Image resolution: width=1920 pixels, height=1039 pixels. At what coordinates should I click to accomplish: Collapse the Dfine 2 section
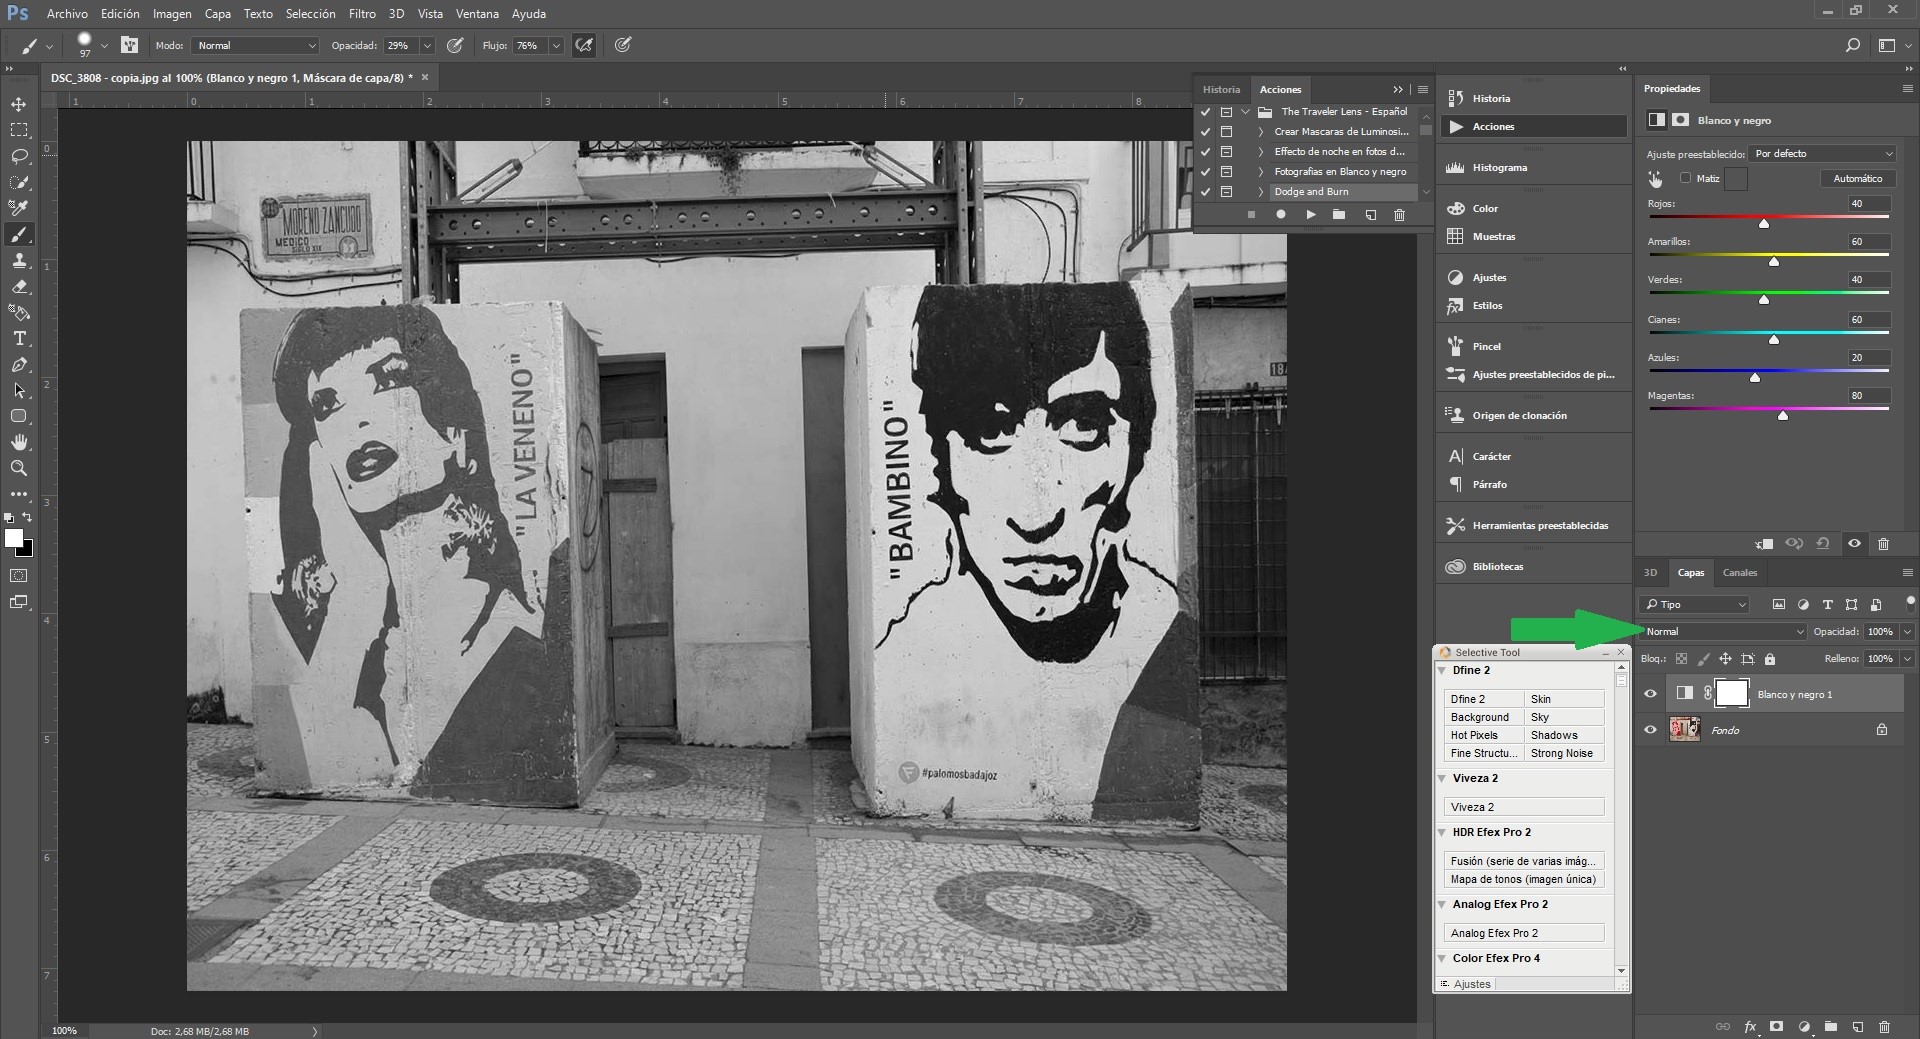pos(1443,671)
